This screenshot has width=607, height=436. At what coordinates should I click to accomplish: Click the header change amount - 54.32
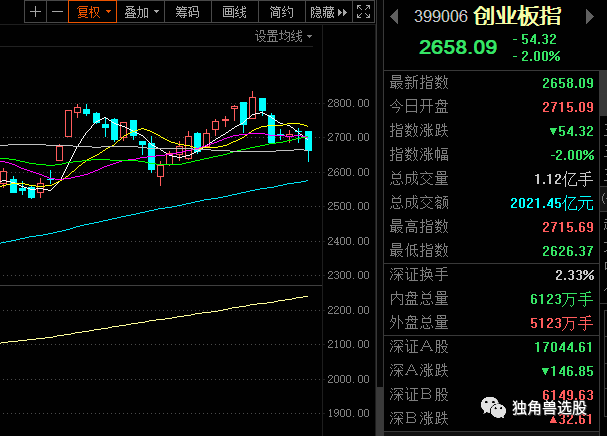click(x=535, y=39)
